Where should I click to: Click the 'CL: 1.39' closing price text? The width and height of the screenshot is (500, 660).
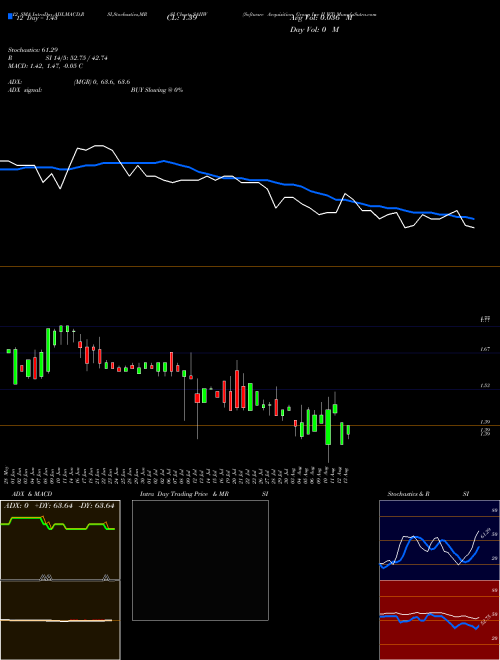(x=181, y=19)
